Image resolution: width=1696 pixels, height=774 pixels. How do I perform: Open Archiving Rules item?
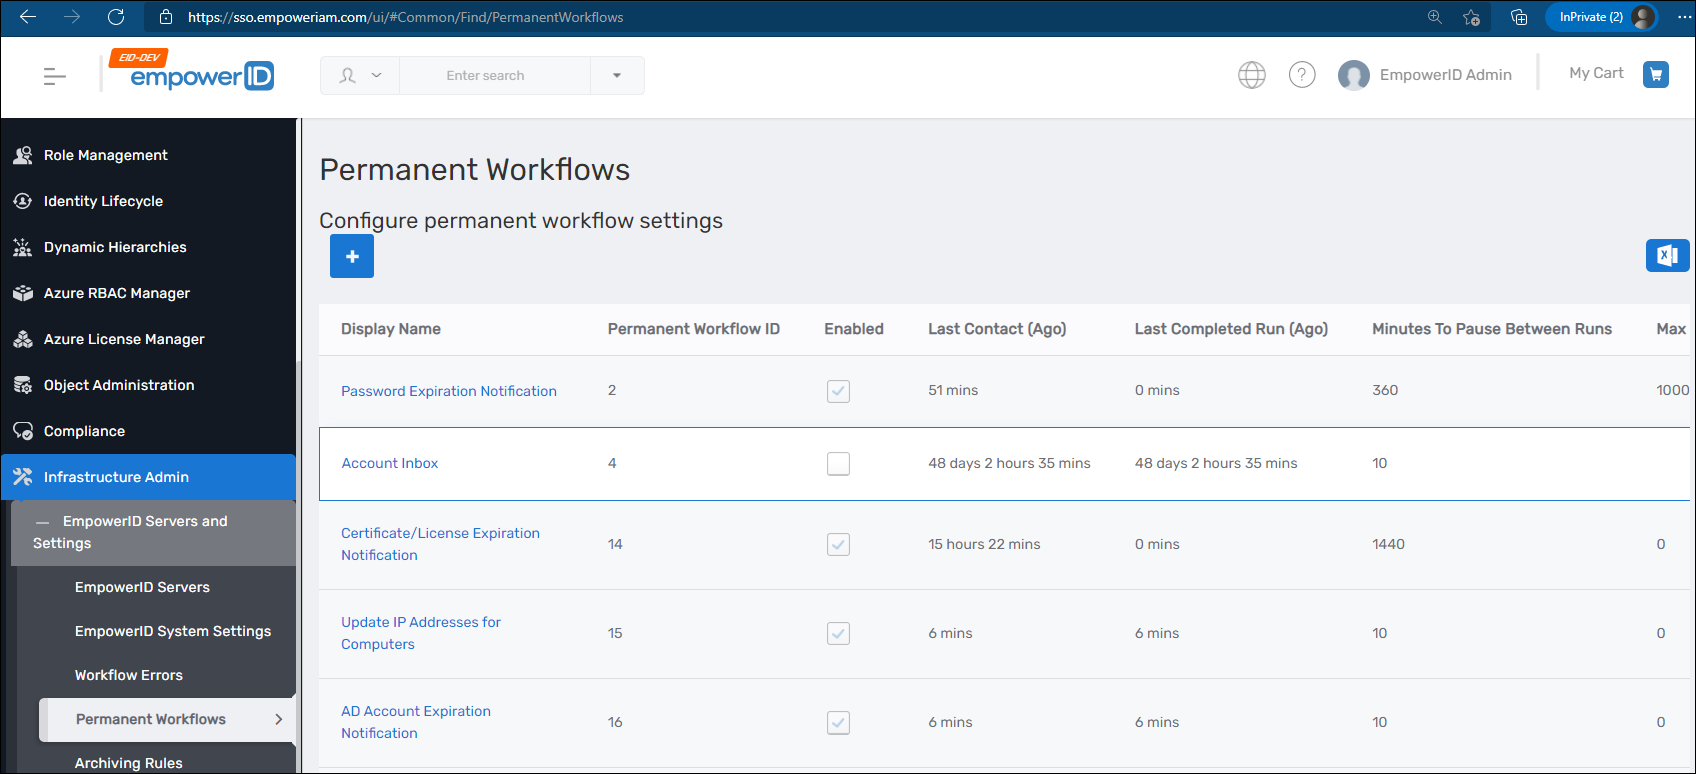[x=129, y=763]
